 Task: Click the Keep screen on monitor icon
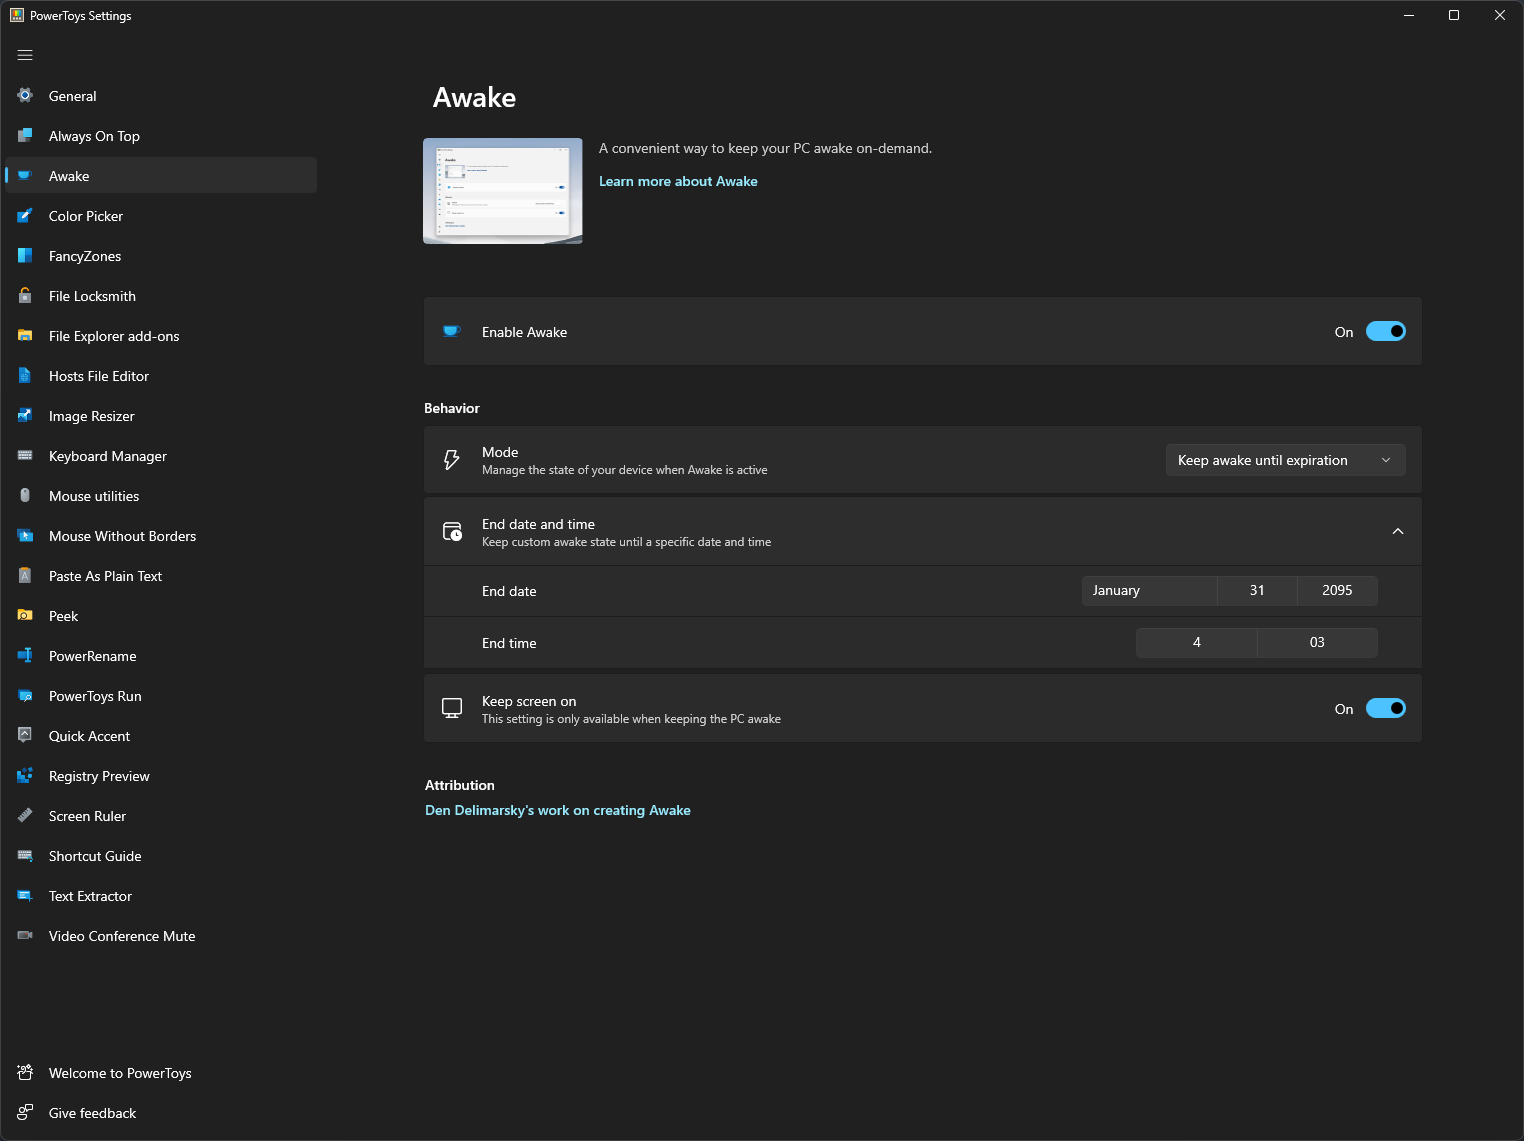[452, 708]
